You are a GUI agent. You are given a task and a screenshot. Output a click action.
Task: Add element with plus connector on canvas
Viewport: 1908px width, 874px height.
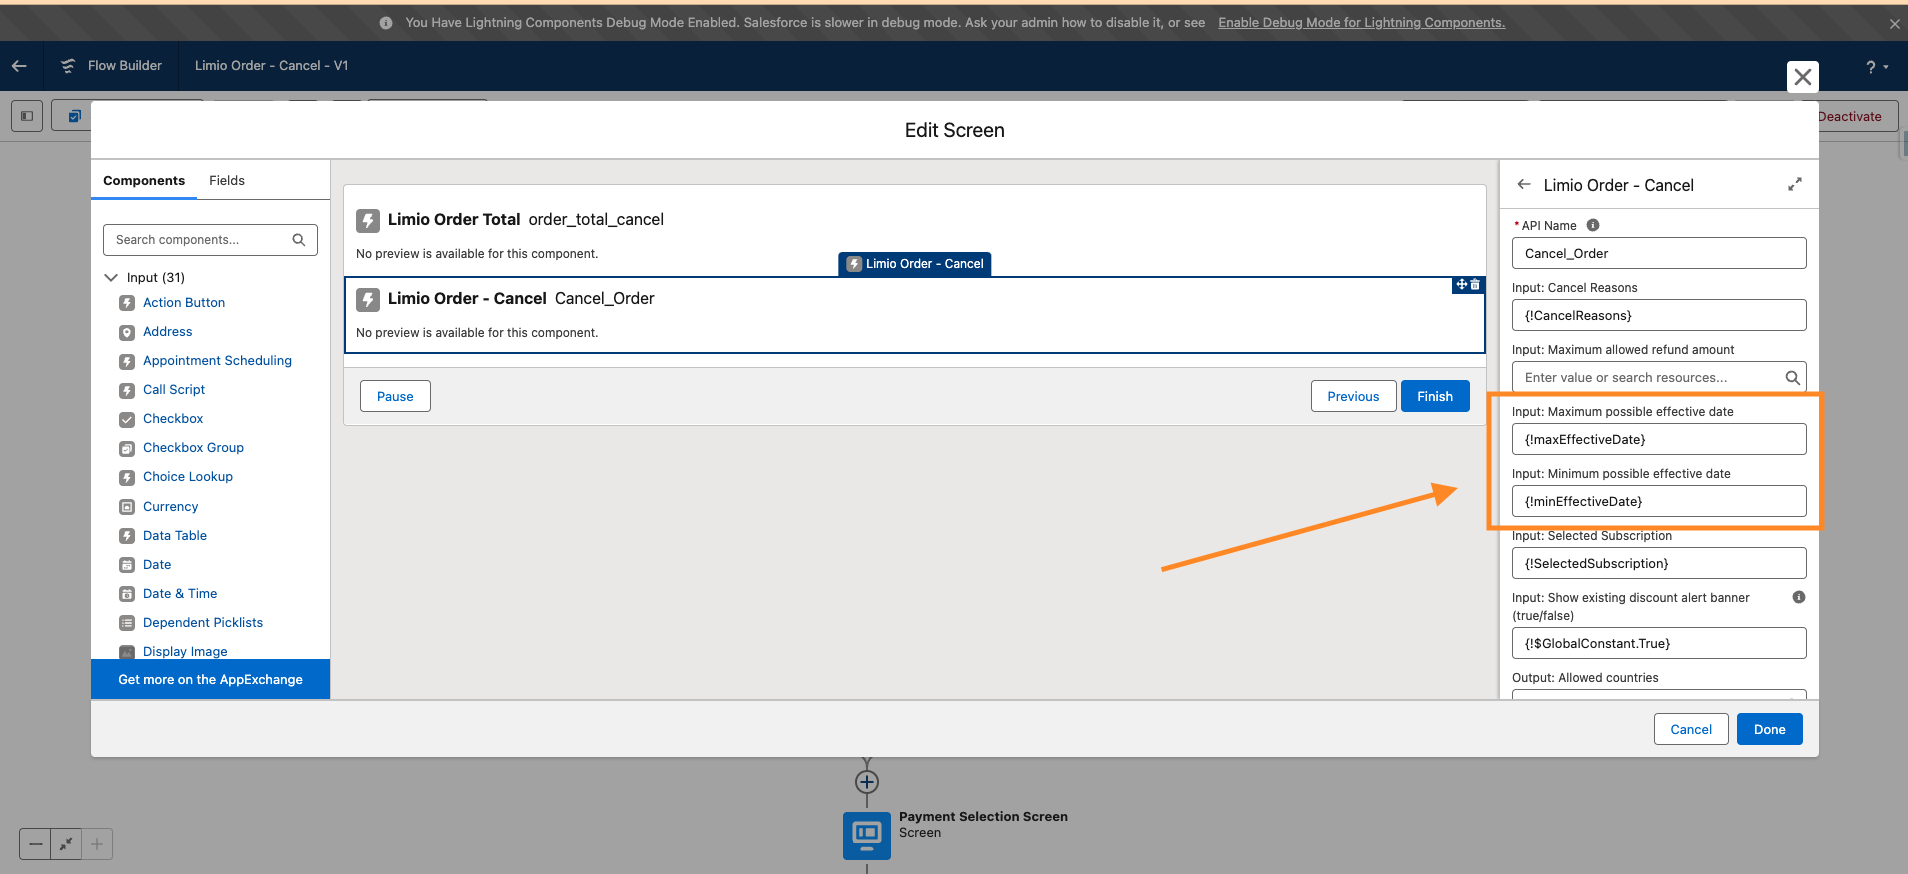tap(867, 782)
